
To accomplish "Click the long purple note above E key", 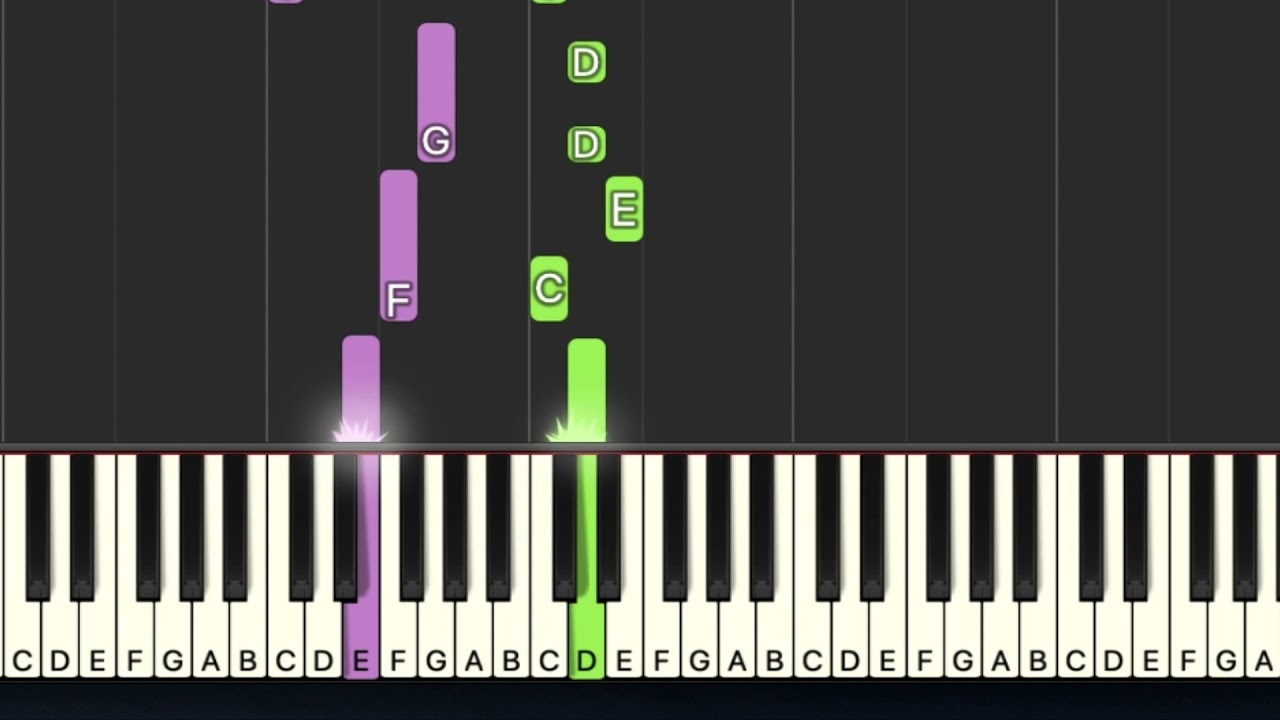I will click(361, 389).
